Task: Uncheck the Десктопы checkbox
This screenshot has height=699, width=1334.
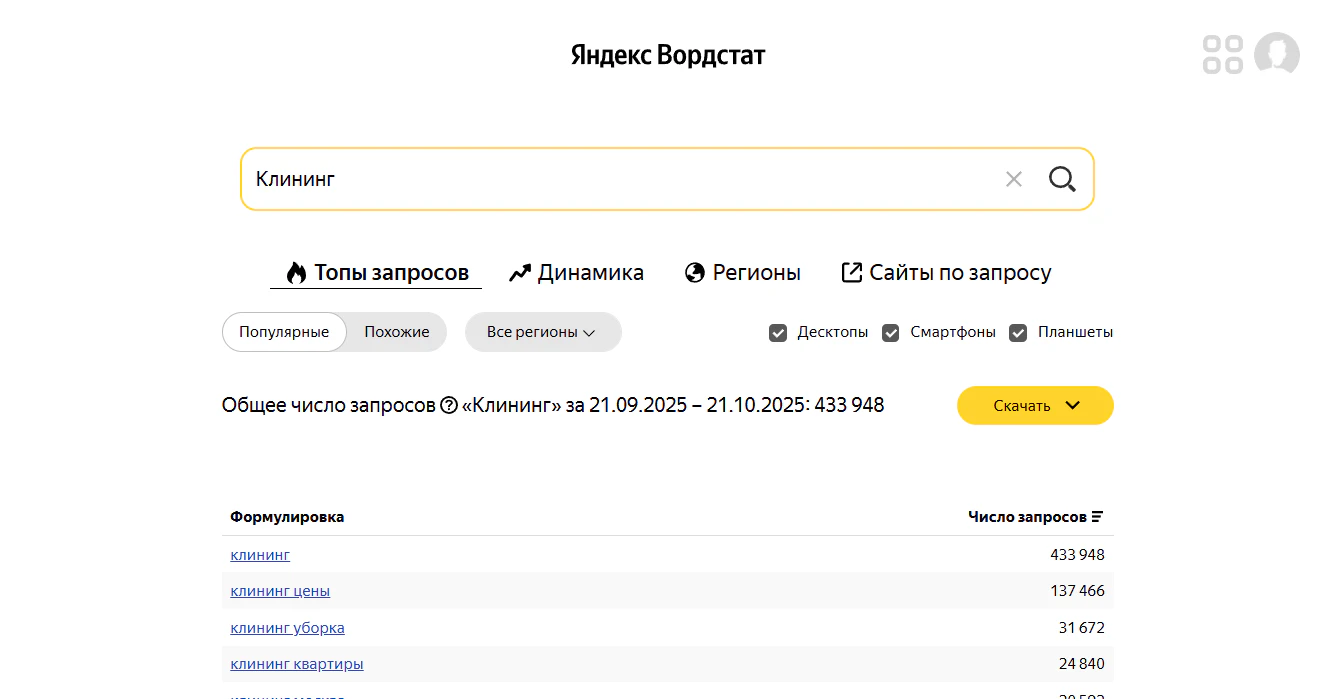Action: 778,333
